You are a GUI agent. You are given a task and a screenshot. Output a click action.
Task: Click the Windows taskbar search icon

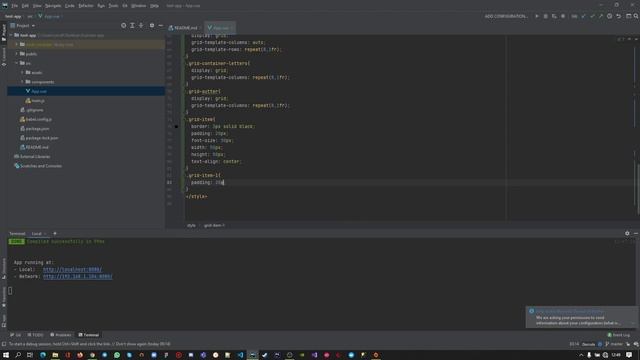(x=18, y=355)
